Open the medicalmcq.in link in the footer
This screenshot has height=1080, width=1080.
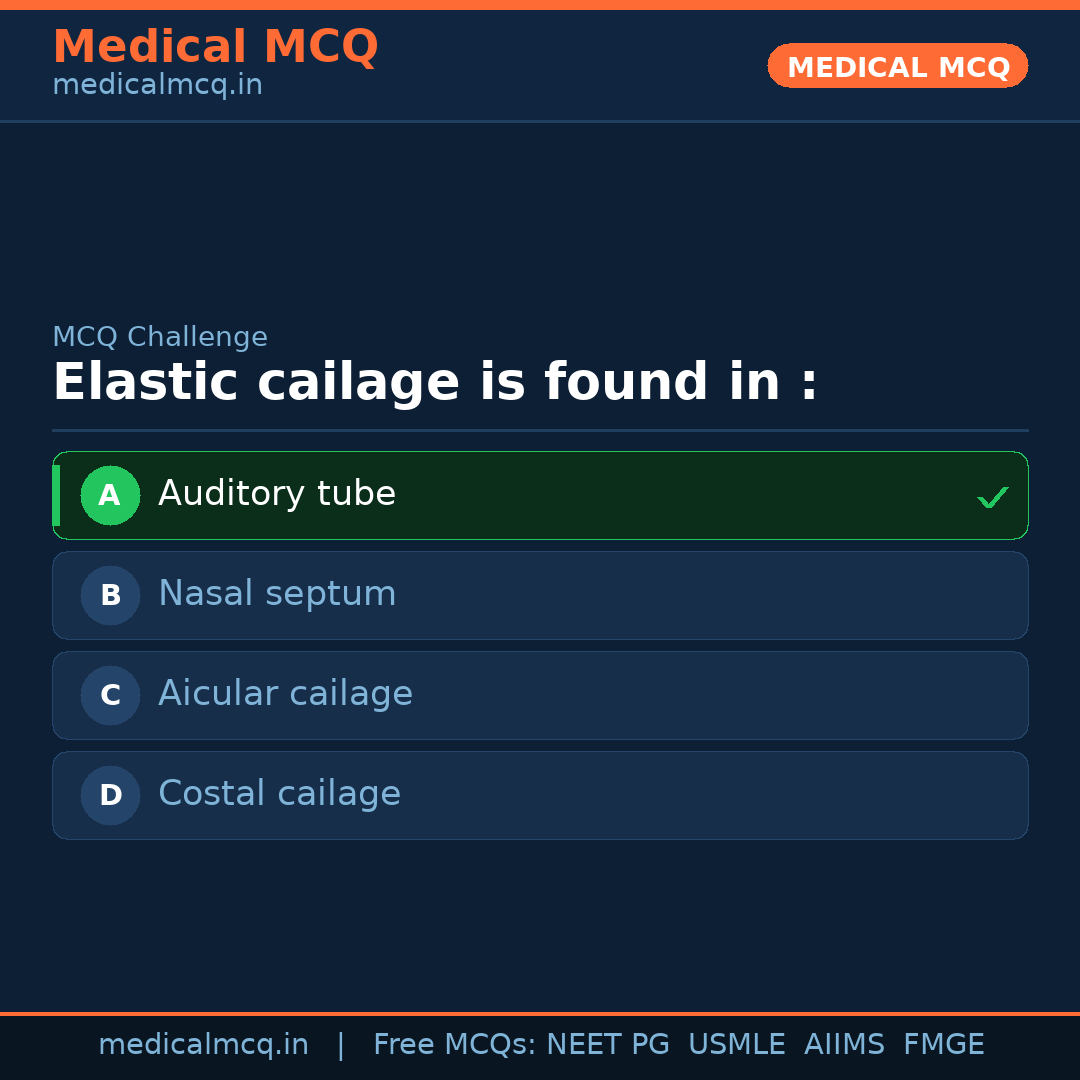tap(203, 1044)
